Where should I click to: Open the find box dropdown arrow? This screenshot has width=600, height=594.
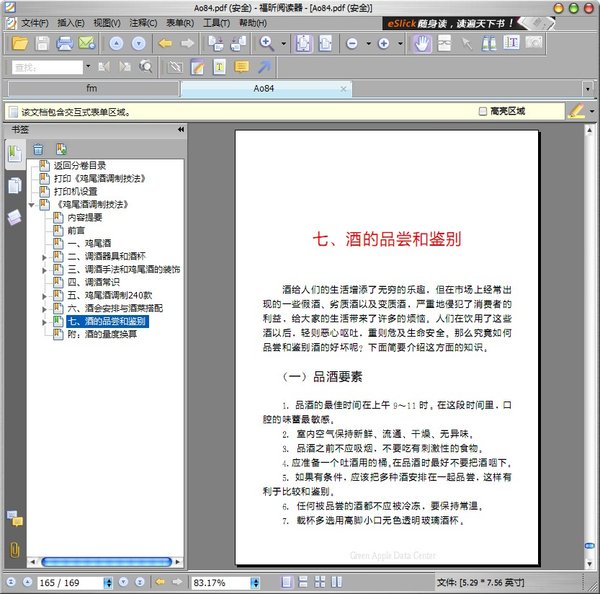pyautogui.click(x=88, y=66)
